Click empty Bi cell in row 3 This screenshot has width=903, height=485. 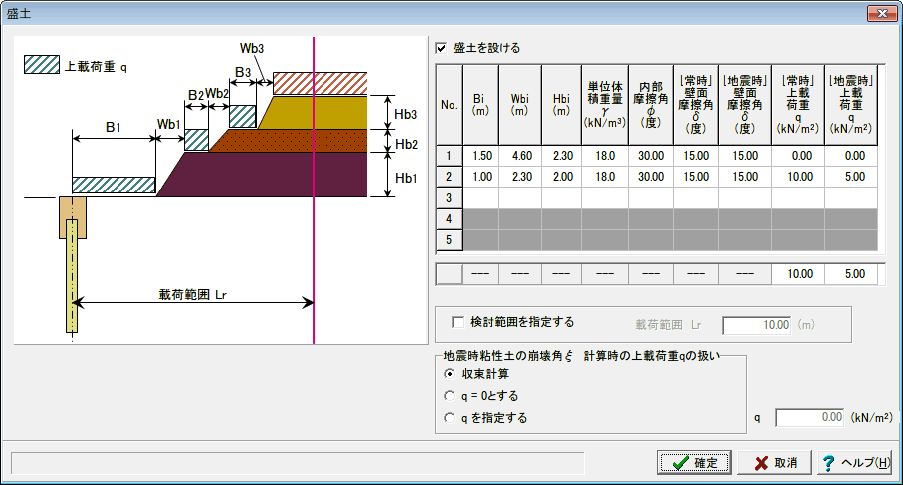point(481,198)
